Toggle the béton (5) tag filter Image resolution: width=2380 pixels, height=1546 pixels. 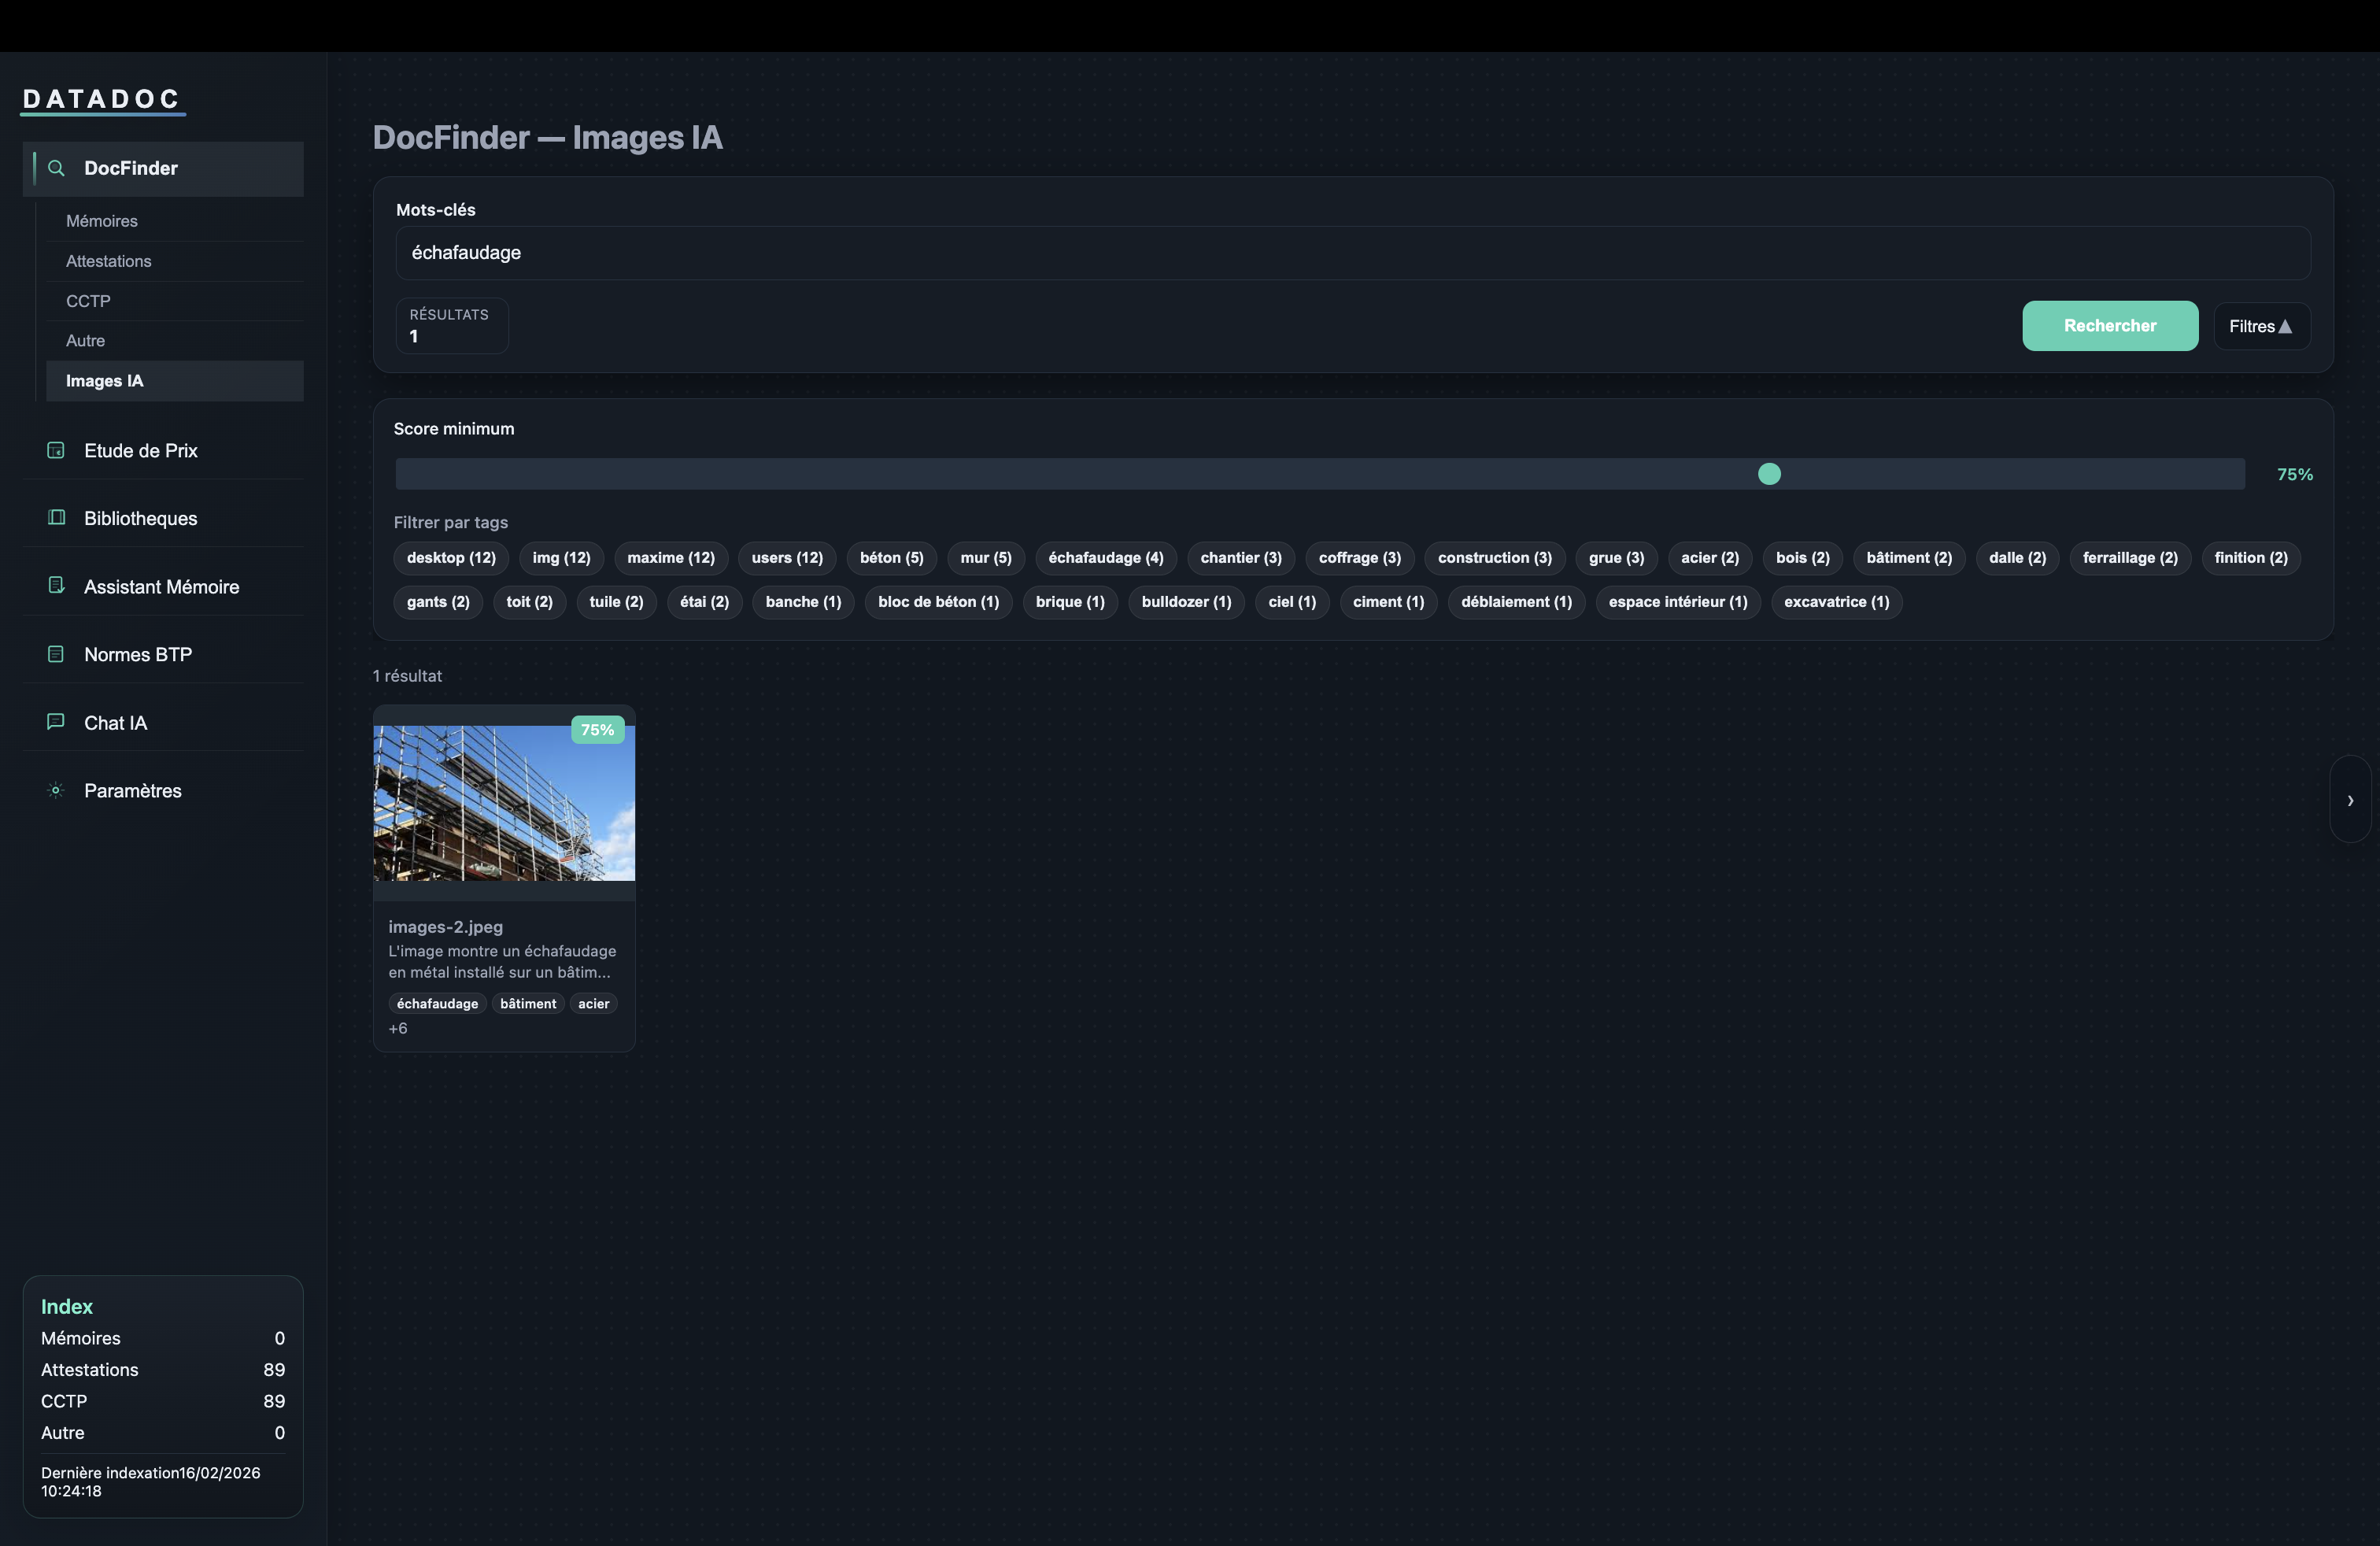tap(891, 558)
